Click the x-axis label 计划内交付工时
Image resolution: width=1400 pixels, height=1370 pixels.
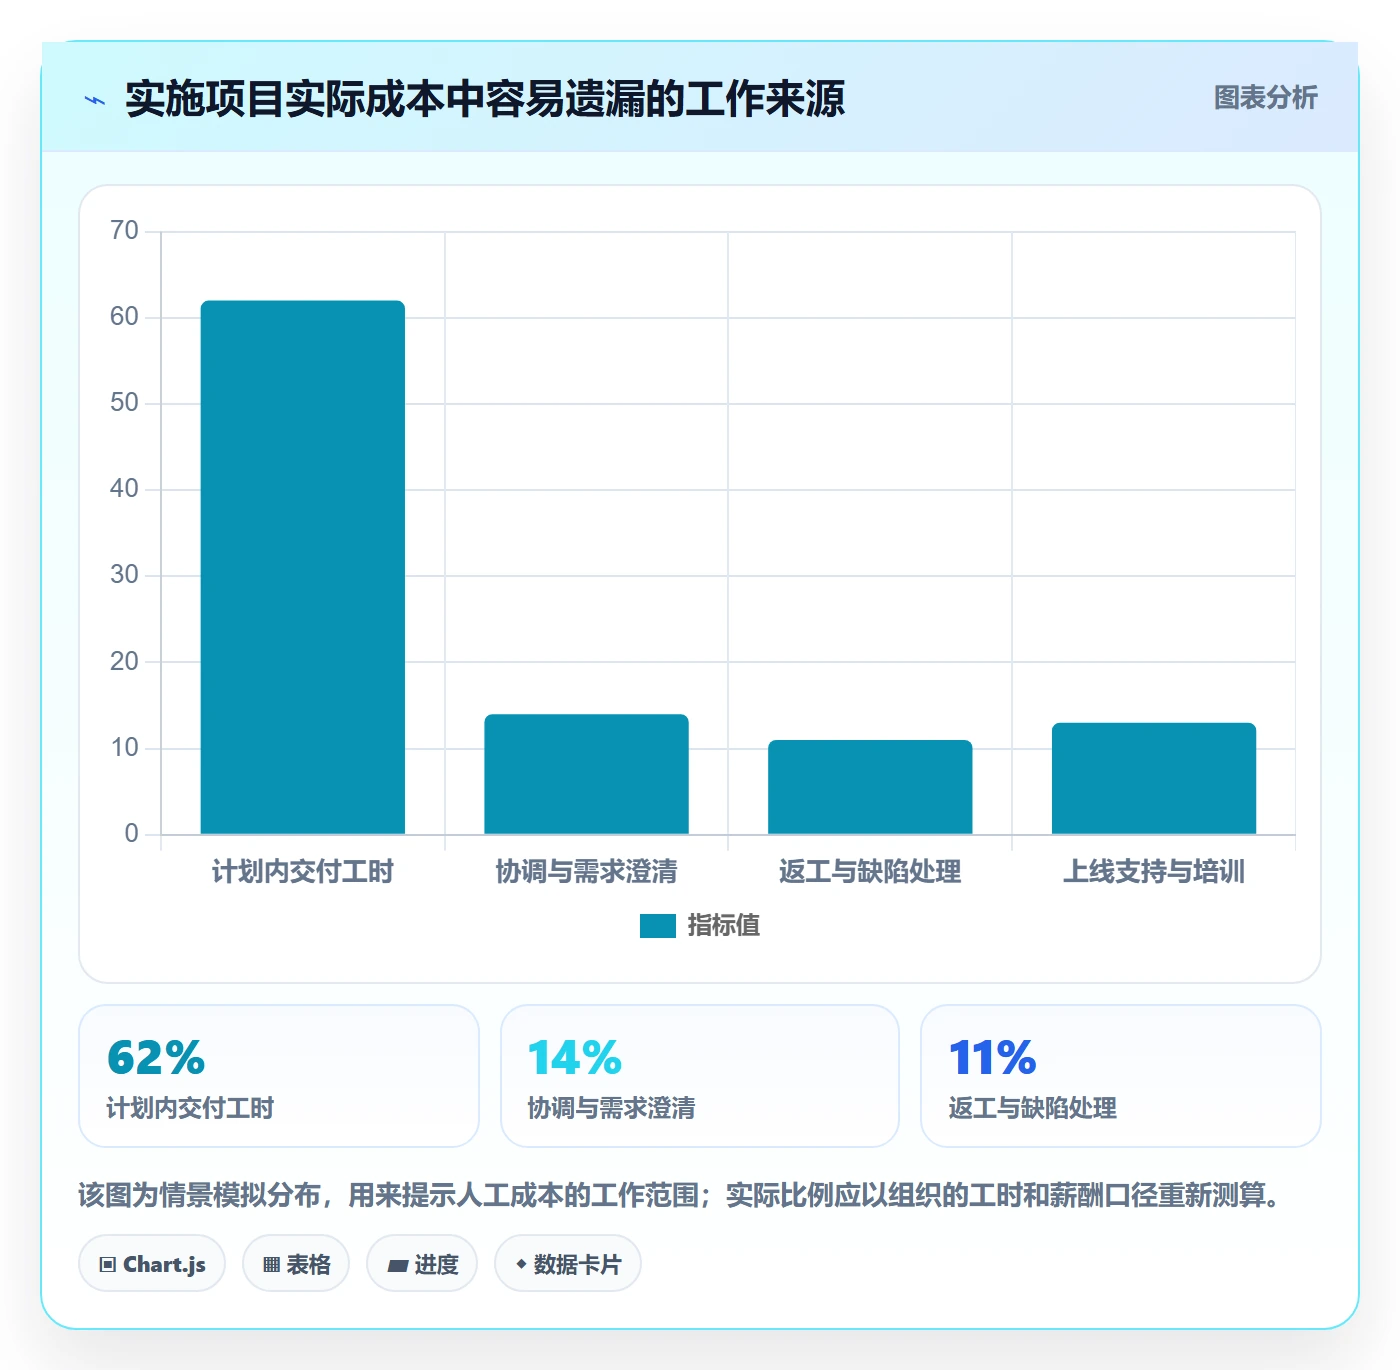(303, 872)
